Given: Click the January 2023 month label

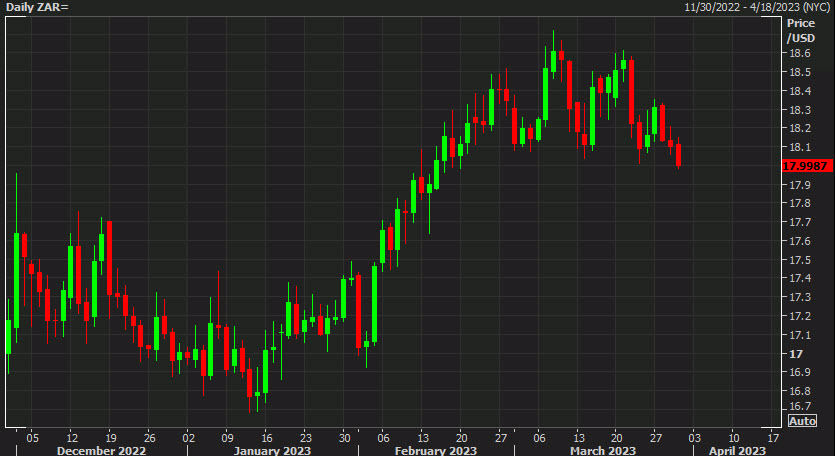Looking at the screenshot, I should pyautogui.click(x=272, y=451).
